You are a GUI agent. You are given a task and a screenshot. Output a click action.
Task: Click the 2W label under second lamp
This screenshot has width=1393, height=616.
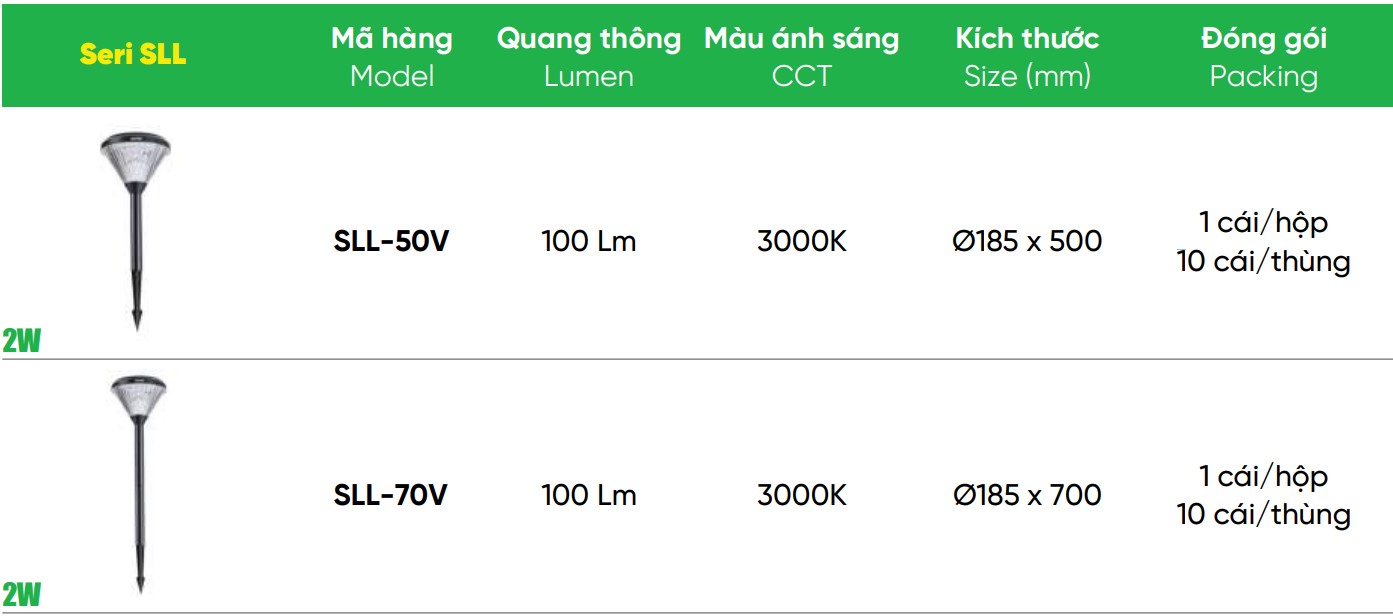21,595
